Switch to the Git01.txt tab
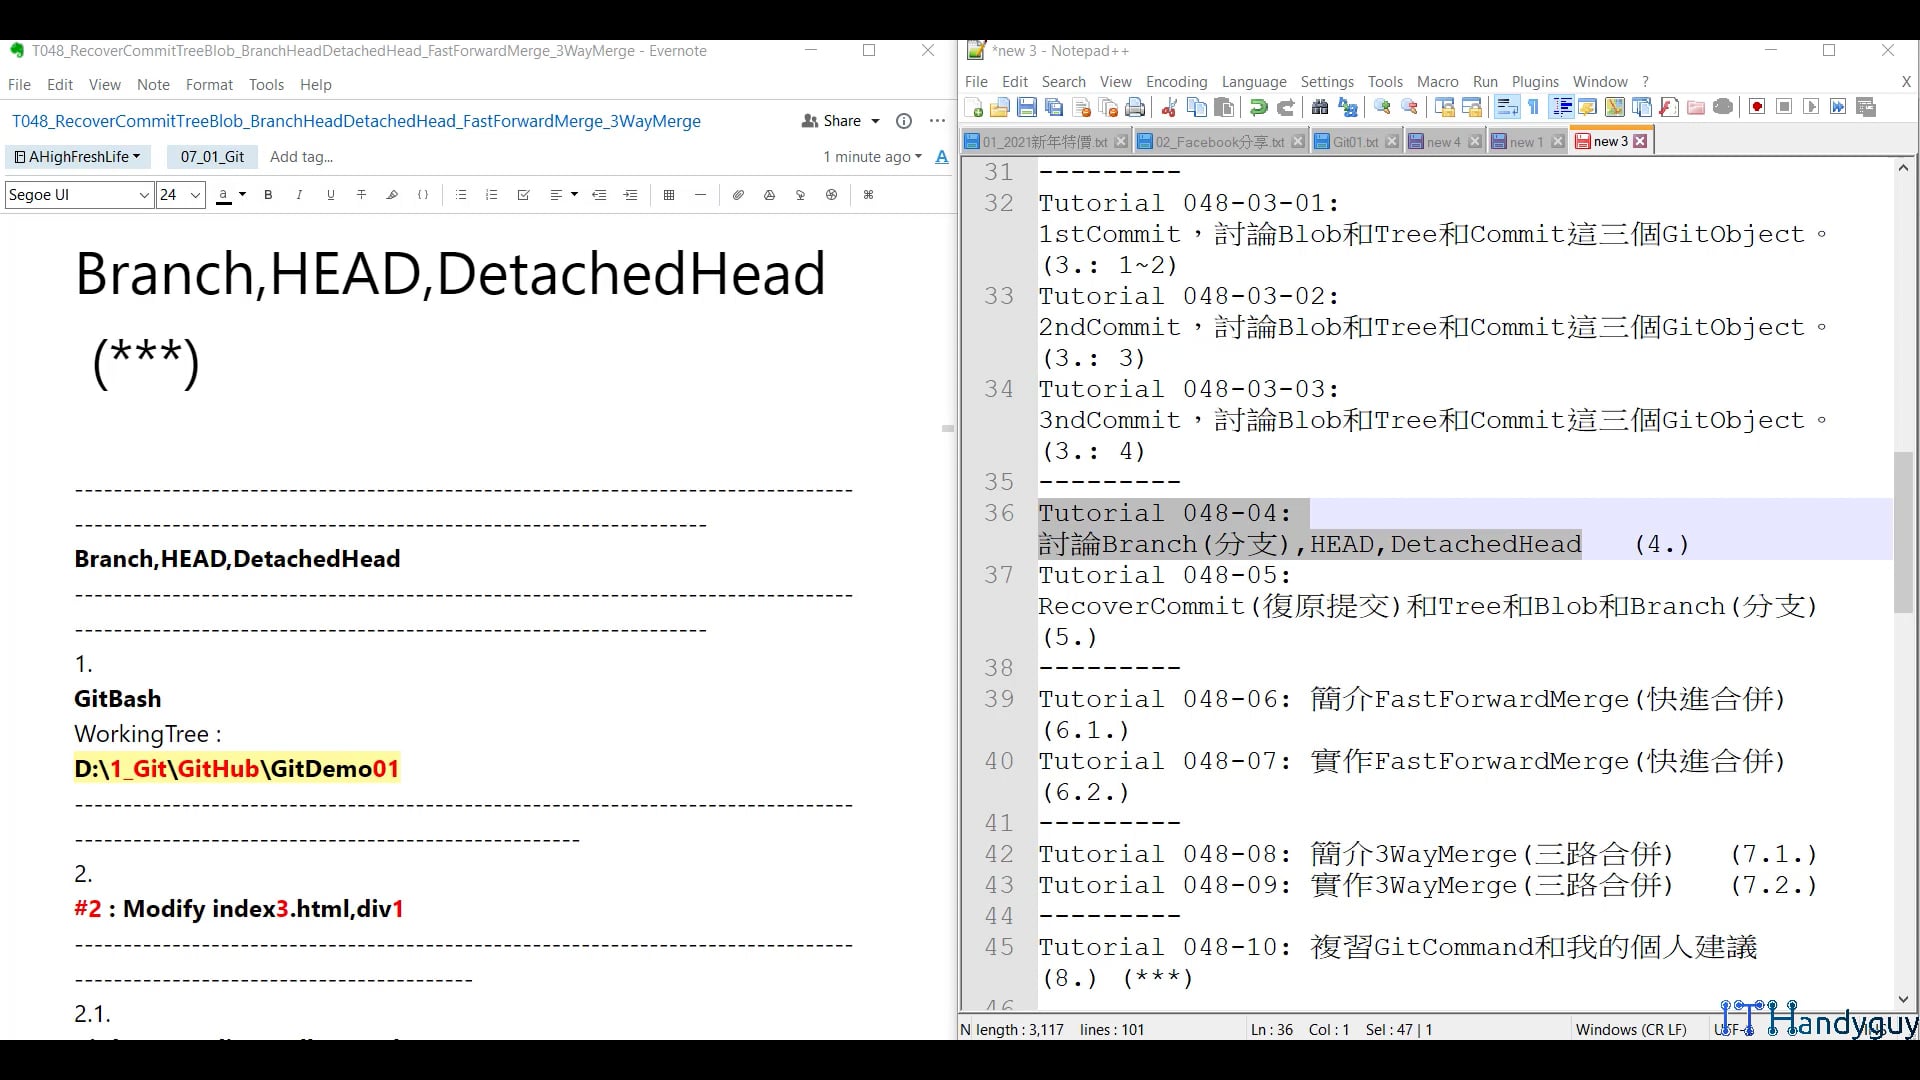Image resolution: width=1920 pixels, height=1080 pixels. pyautogui.click(x=1354, y=142)
